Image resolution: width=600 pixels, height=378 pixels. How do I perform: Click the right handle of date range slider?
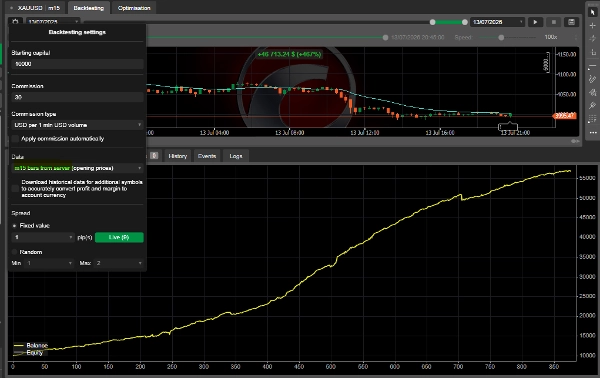click(465, 22)
